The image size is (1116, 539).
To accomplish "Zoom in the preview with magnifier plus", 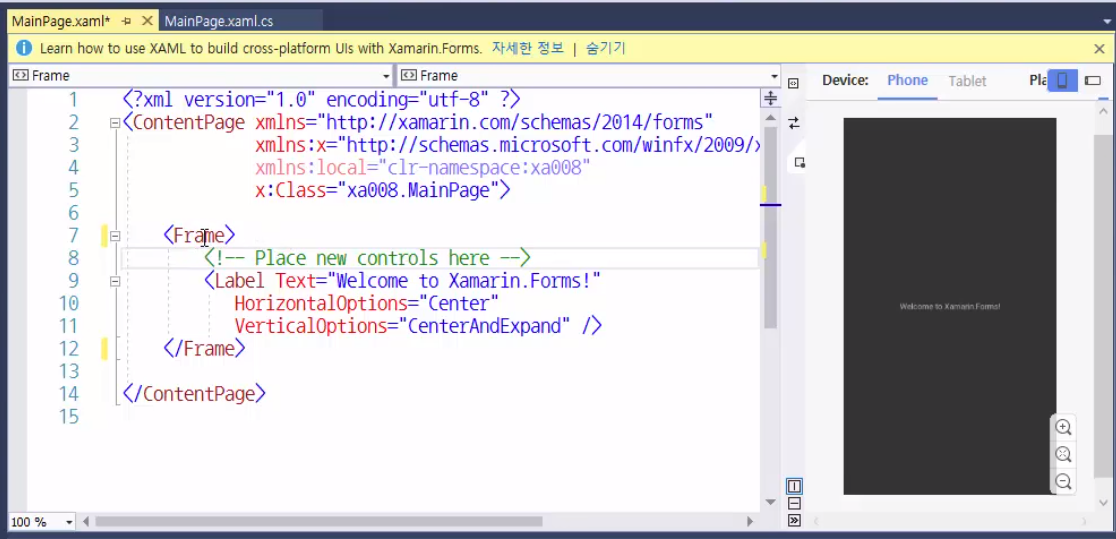I will [1063, 427].
